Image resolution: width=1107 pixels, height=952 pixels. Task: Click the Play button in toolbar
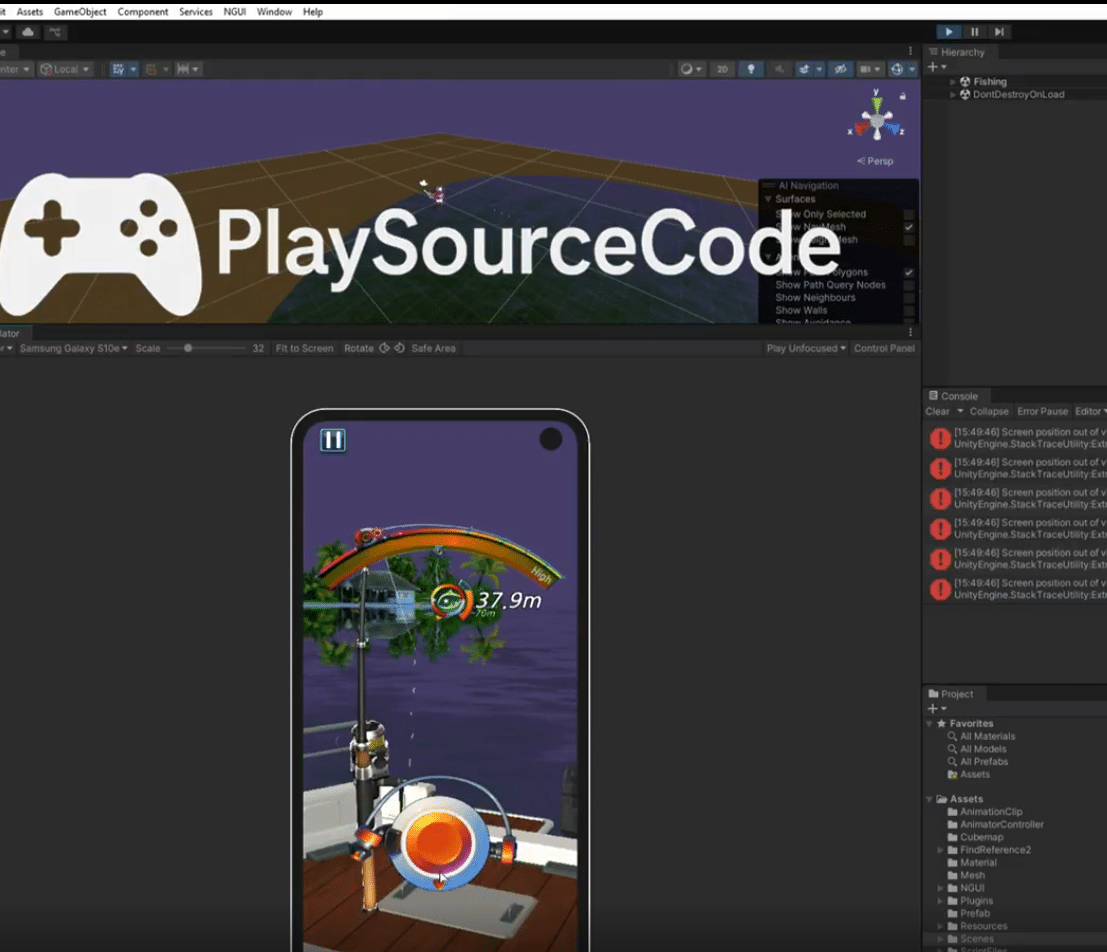pyautogui.click(x=949, y=32)
